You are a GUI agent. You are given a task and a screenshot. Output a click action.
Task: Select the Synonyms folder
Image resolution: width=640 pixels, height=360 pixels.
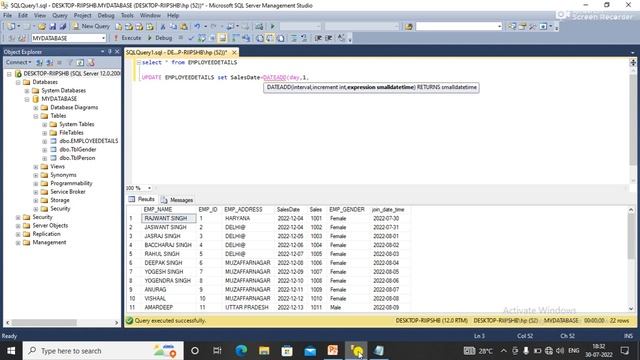[63, 175]
